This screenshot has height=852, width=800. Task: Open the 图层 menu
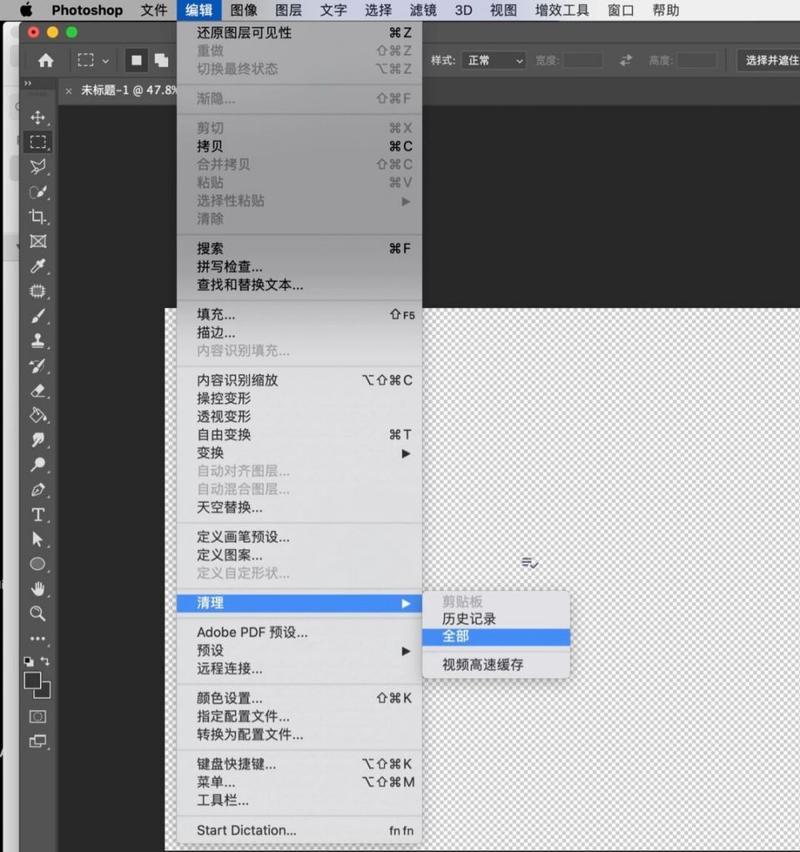(x=288, y=10)
